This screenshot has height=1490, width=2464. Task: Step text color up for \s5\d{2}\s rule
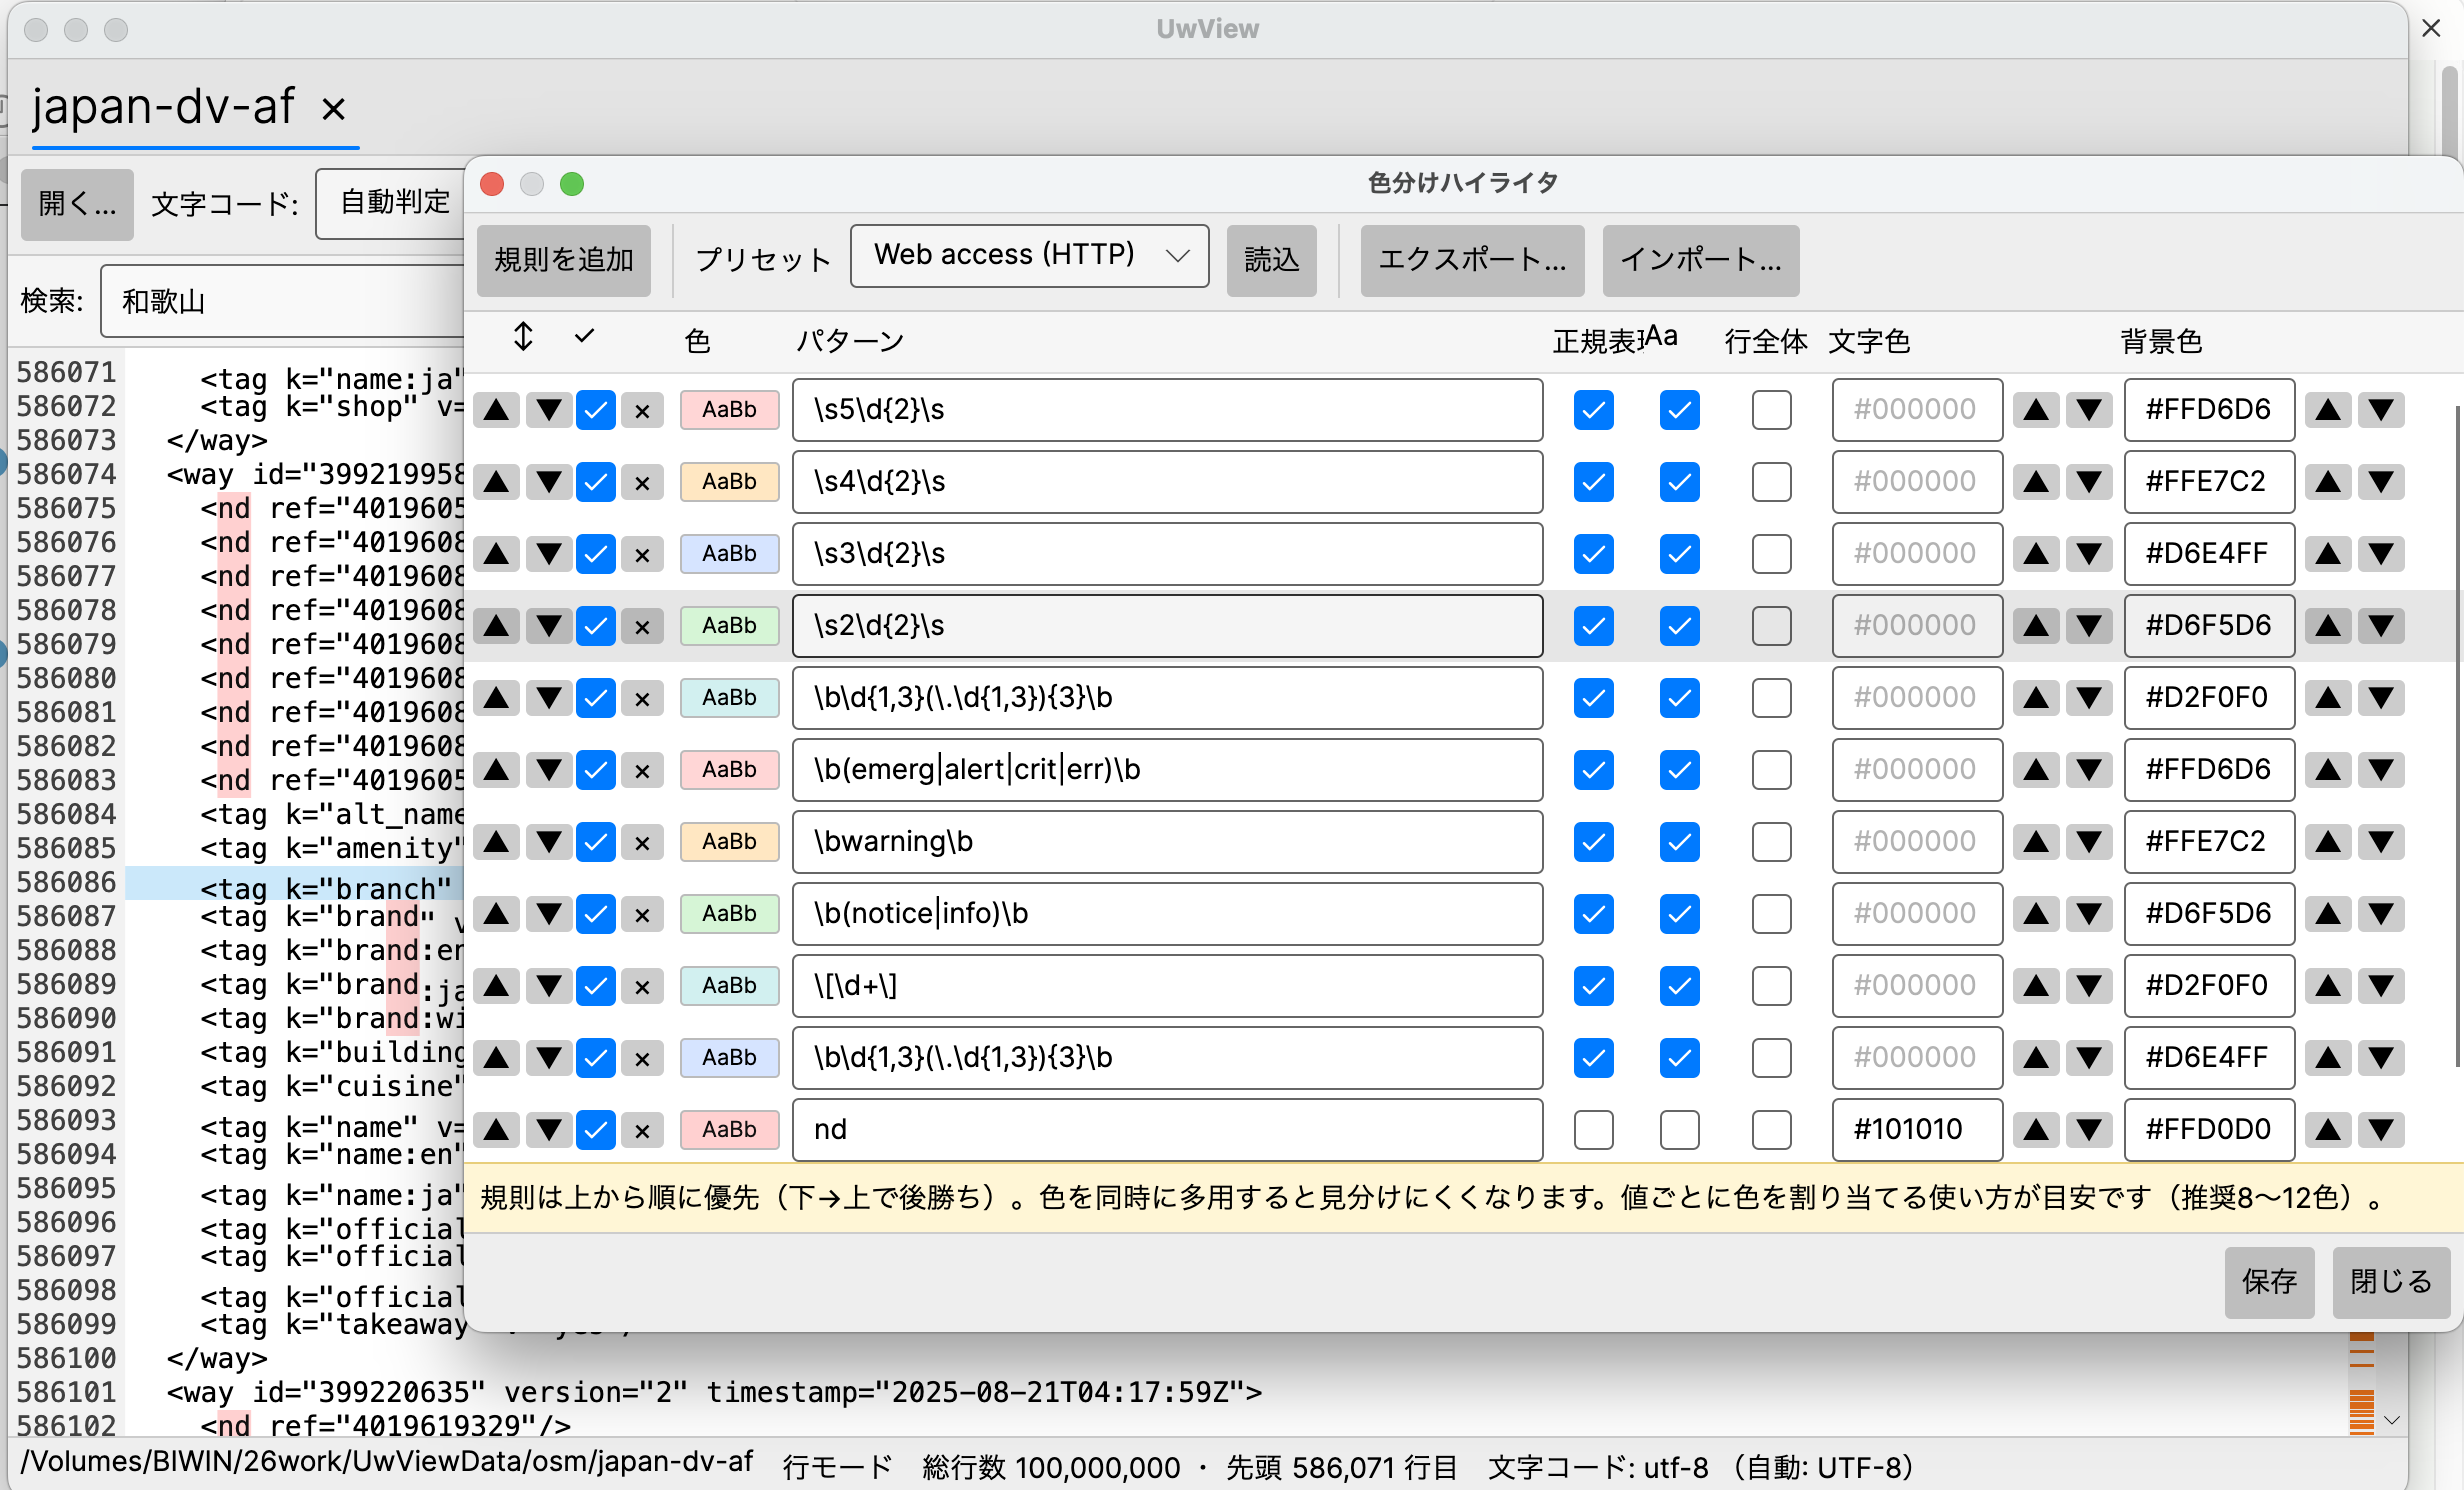(x=2036, y=410)
